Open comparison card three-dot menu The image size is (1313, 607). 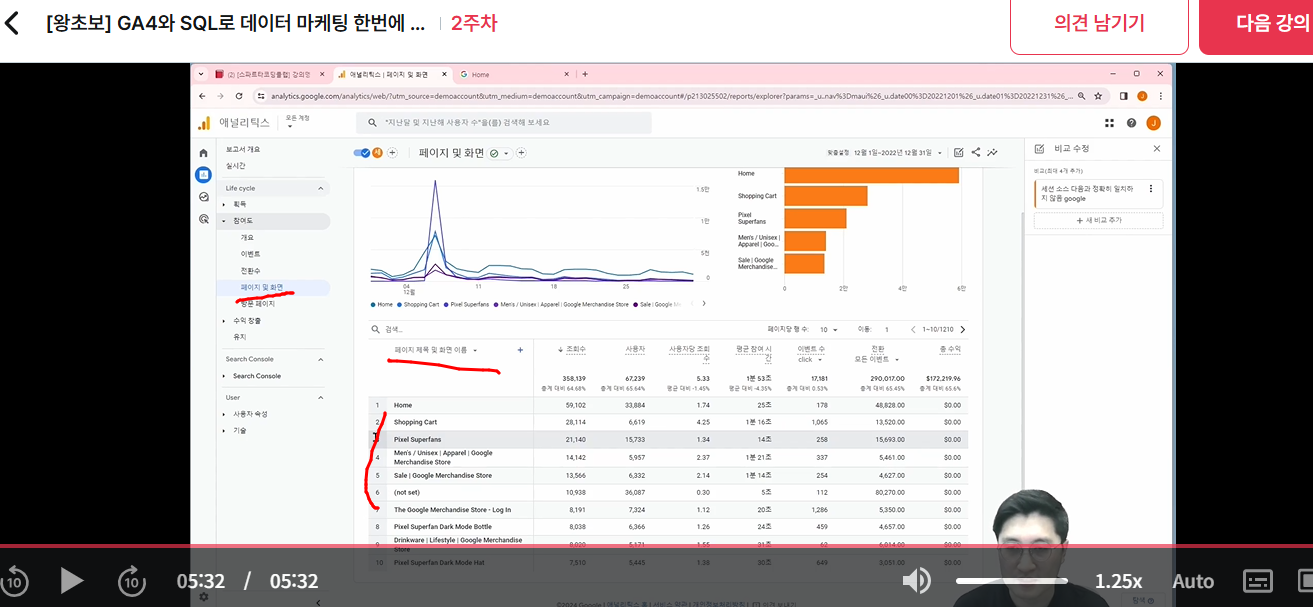tap(1151, 188)
